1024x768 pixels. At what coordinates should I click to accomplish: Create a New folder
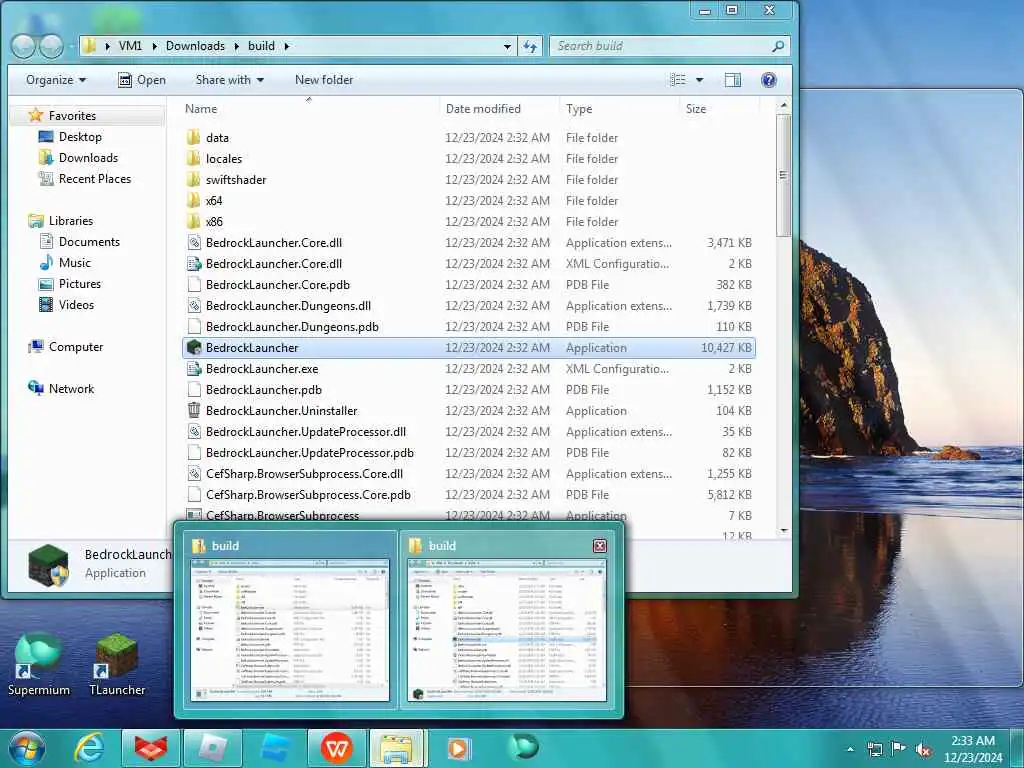pyautogui.click(x=324, y=80)
